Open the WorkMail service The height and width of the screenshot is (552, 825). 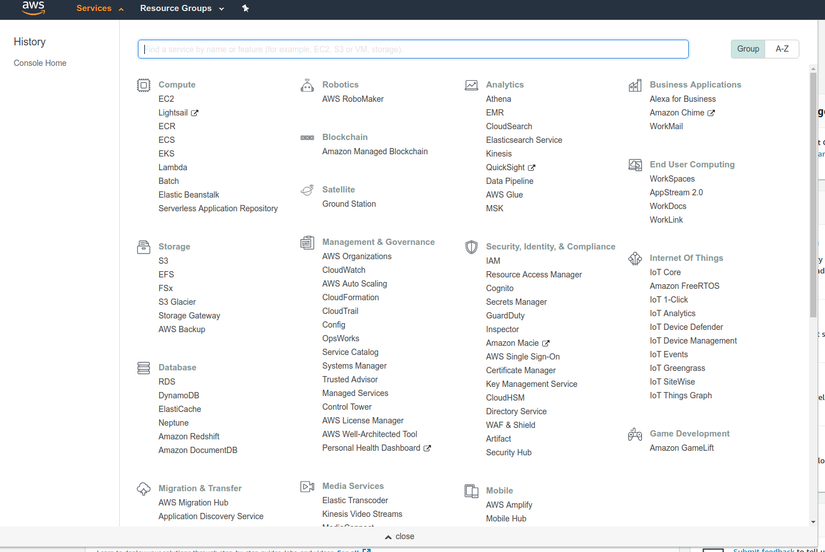pyautogui.click(x=666, y=126)
